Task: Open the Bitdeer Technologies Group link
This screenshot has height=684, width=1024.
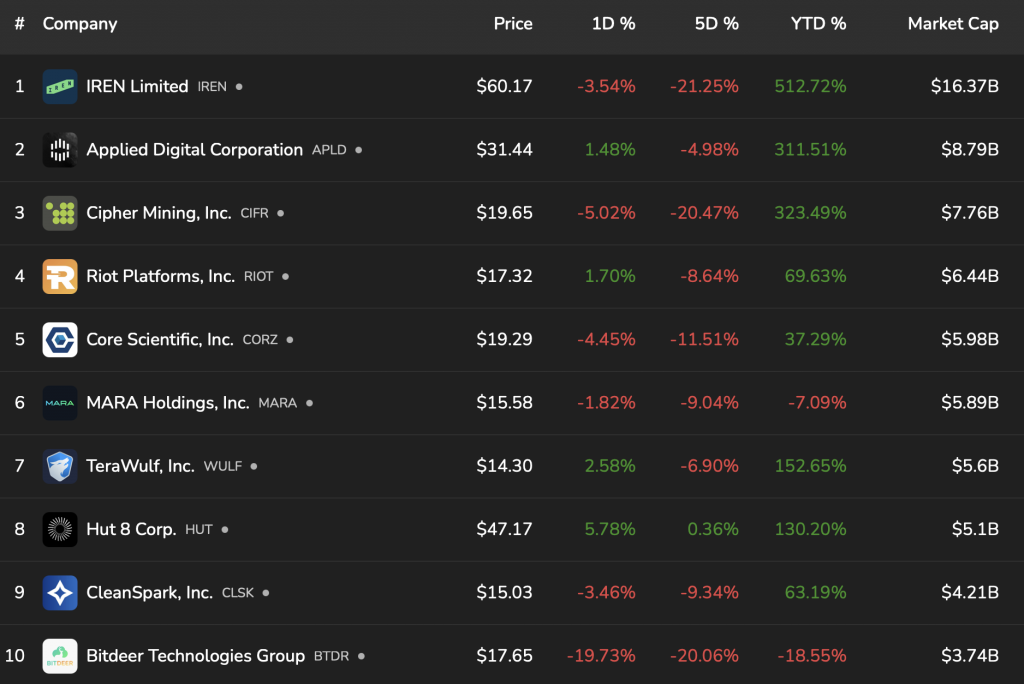Action: pyautogui.click(x=195, y=656)
